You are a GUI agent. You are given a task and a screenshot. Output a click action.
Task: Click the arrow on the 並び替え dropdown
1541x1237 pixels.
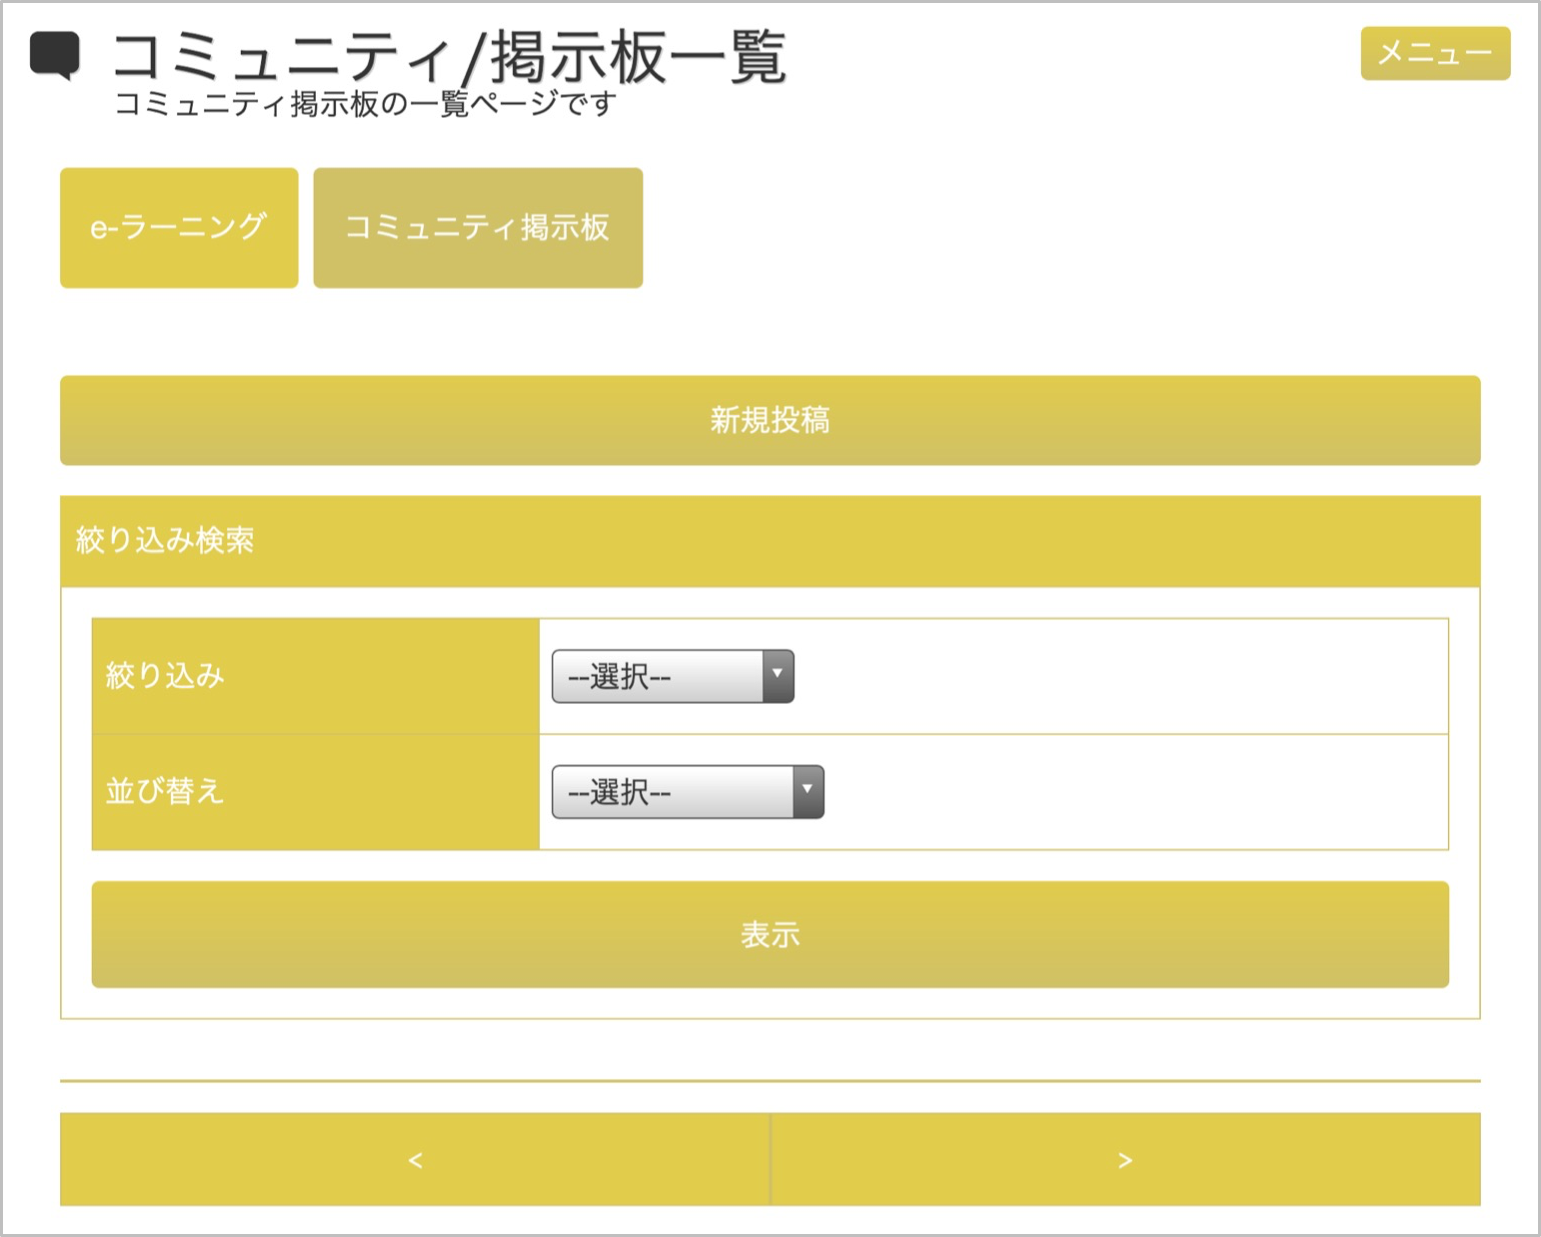pos(808,792)
